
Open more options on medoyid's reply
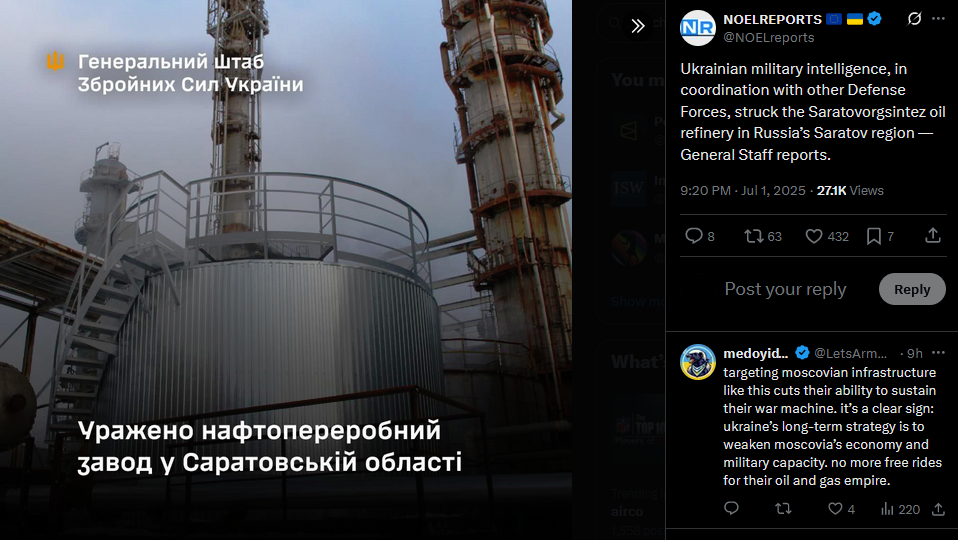pos(938,353)
